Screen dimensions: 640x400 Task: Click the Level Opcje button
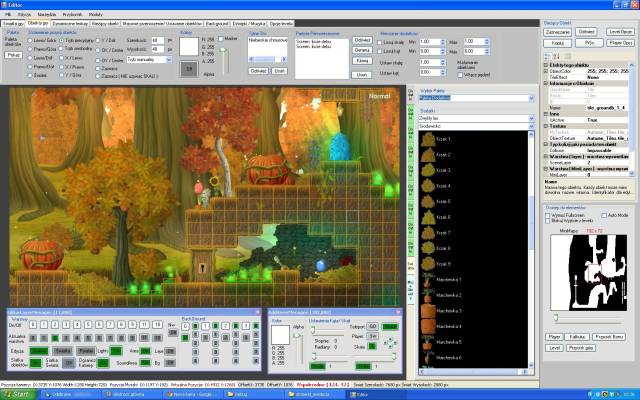point(620,32)
